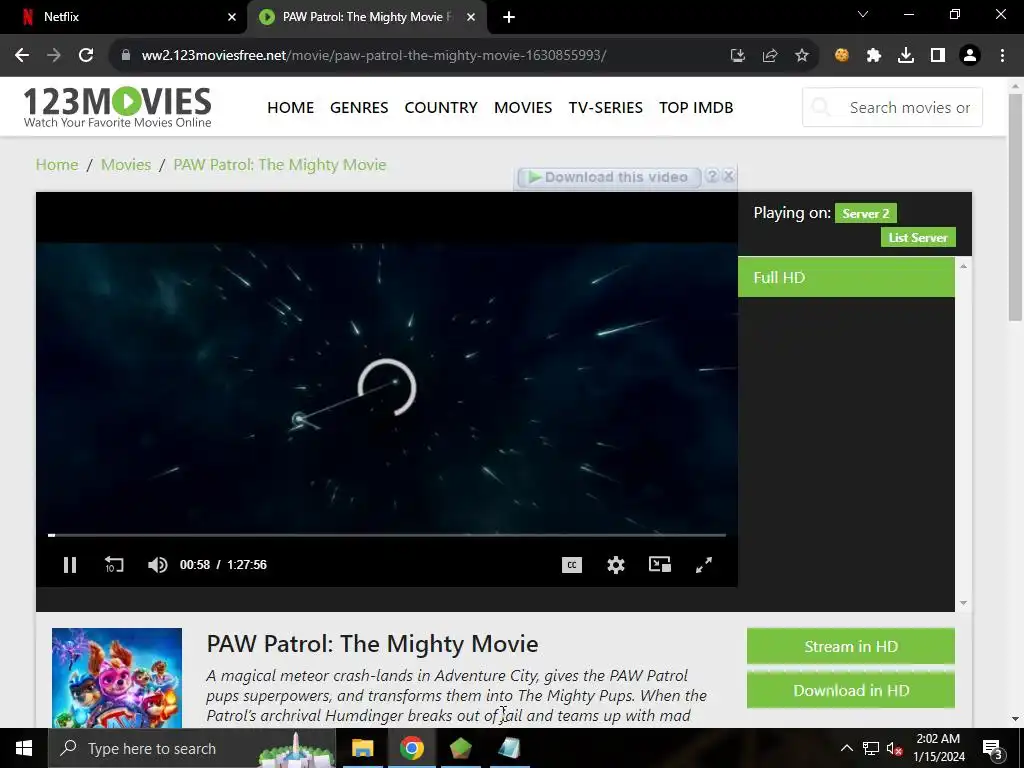This screenshot has width=1024, height=768.
Task: Open the tab search dropdown chevron
Action: 863,14
